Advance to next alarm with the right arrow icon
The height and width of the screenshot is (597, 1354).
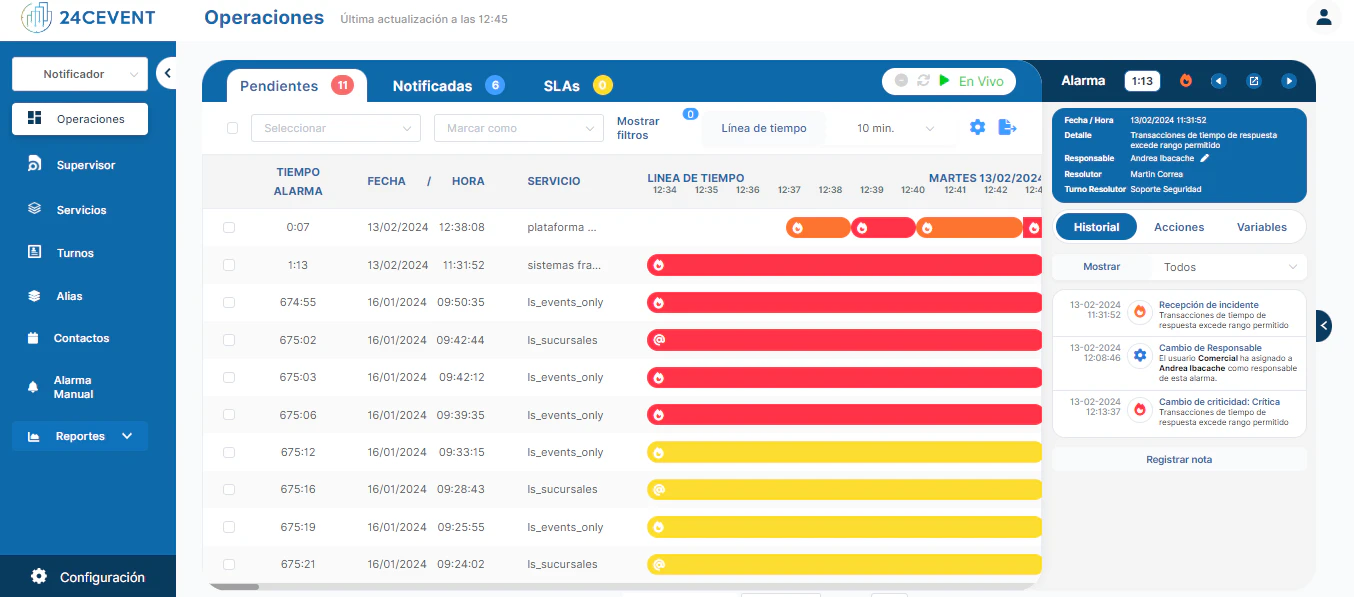(x=1289, y=80)
